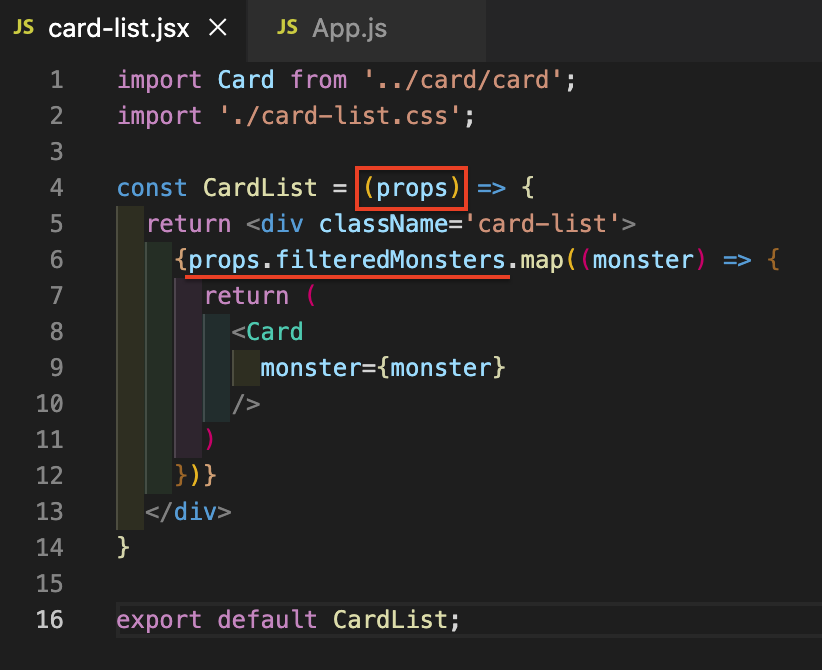Click the '../card/card' import path string

(x=463, y=80)
